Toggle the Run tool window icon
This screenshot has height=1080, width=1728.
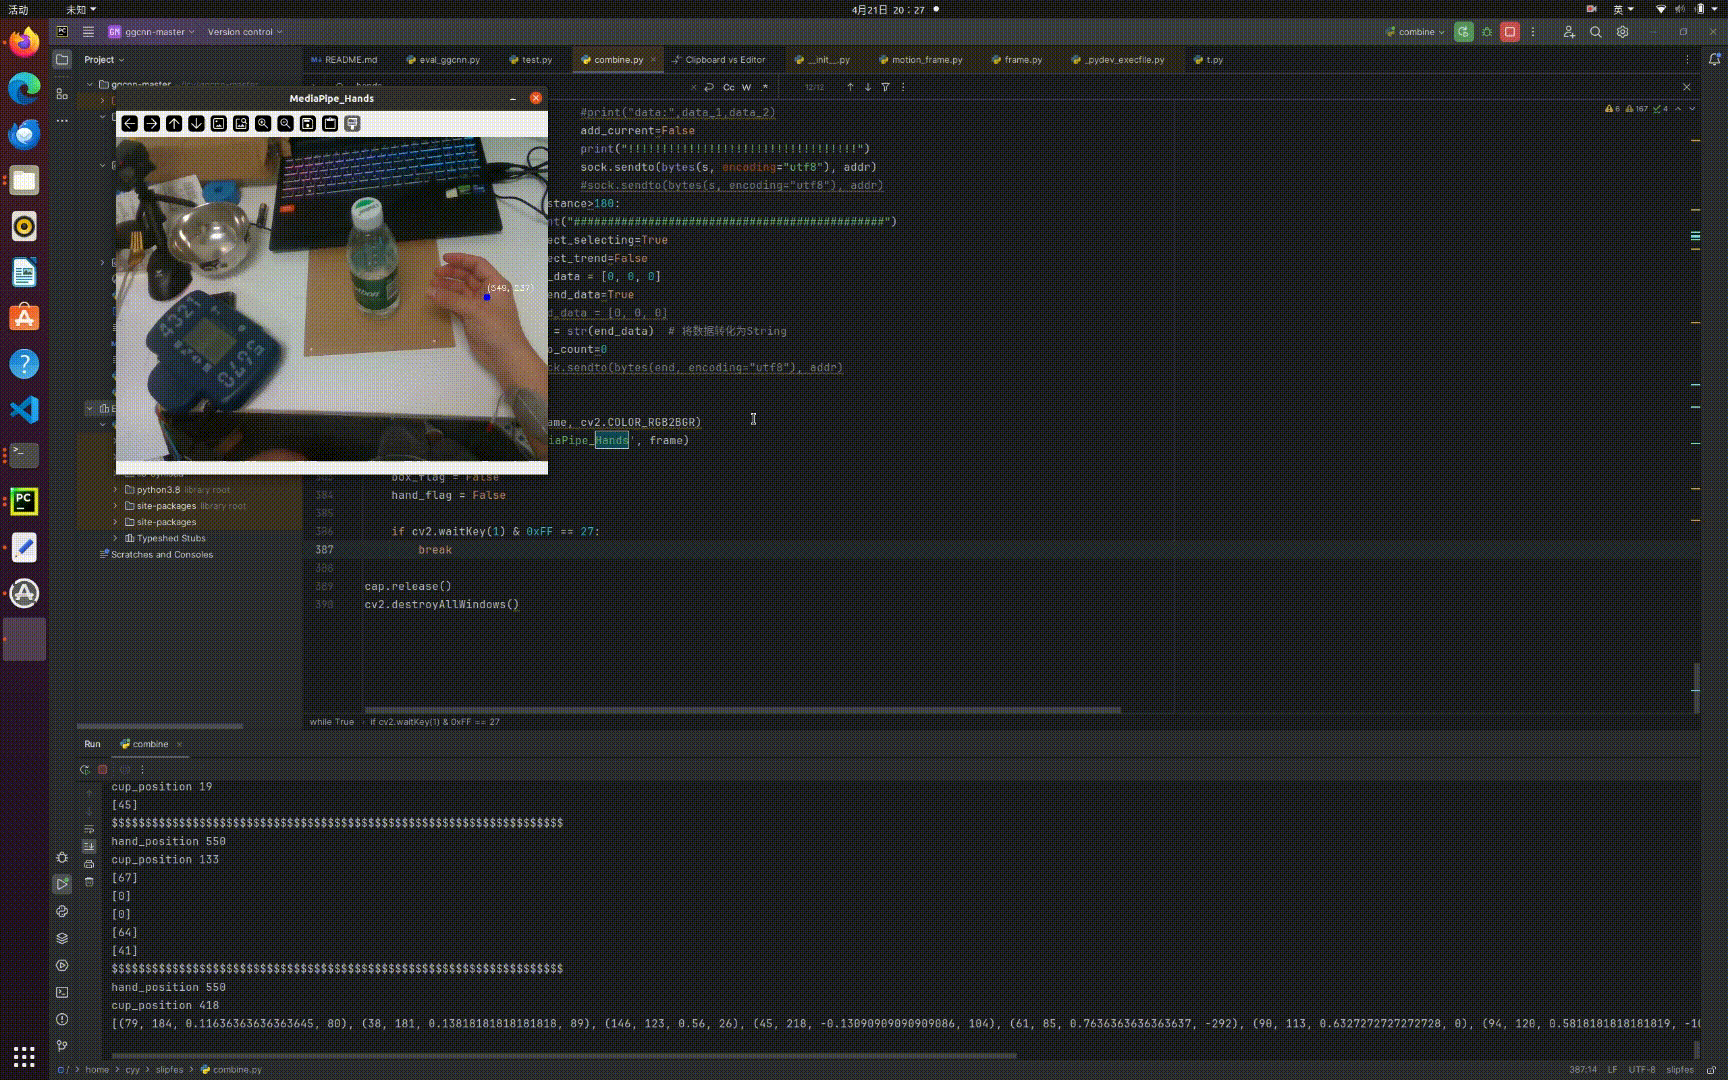tap(62, 884)
